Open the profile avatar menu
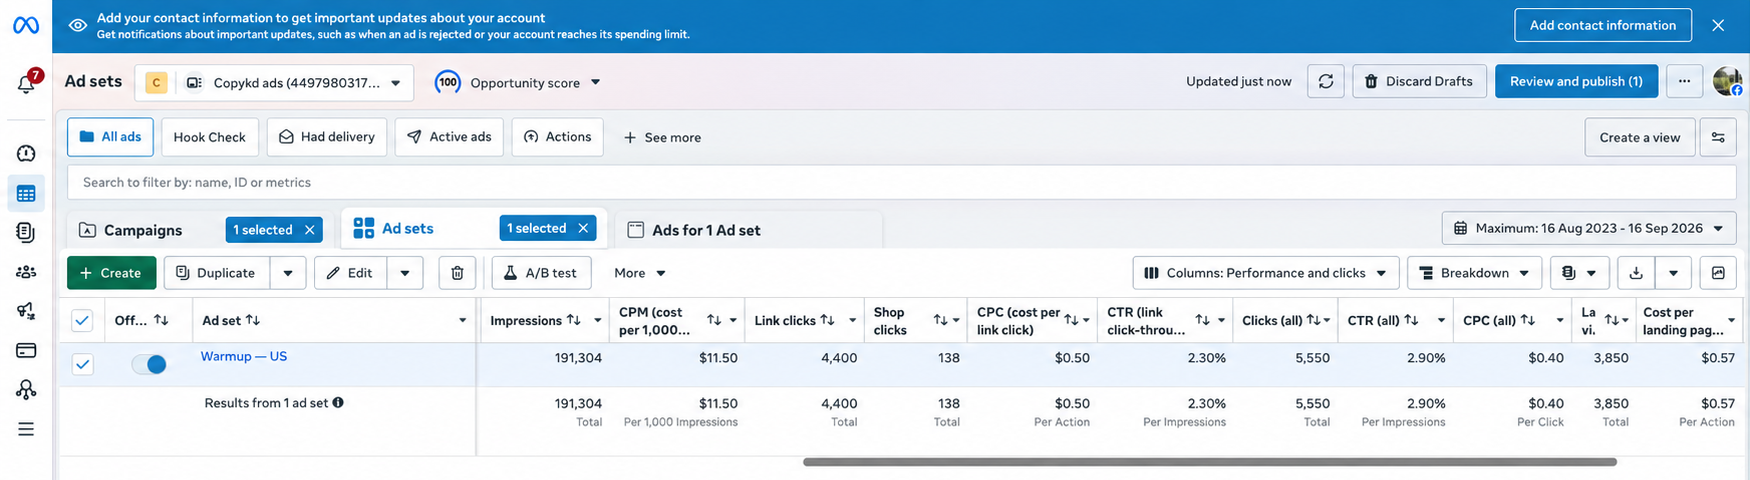 pyautogui.click(x=1727, y=81)
